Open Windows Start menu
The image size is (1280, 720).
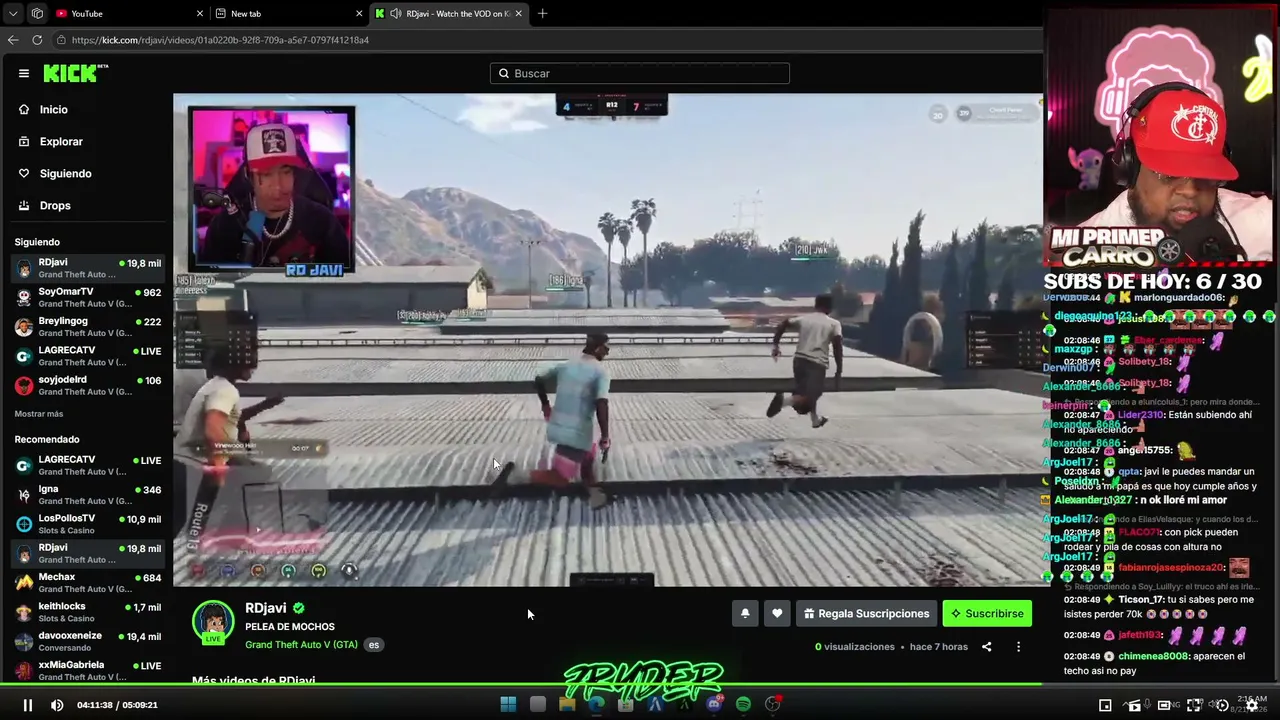point(508,704)
